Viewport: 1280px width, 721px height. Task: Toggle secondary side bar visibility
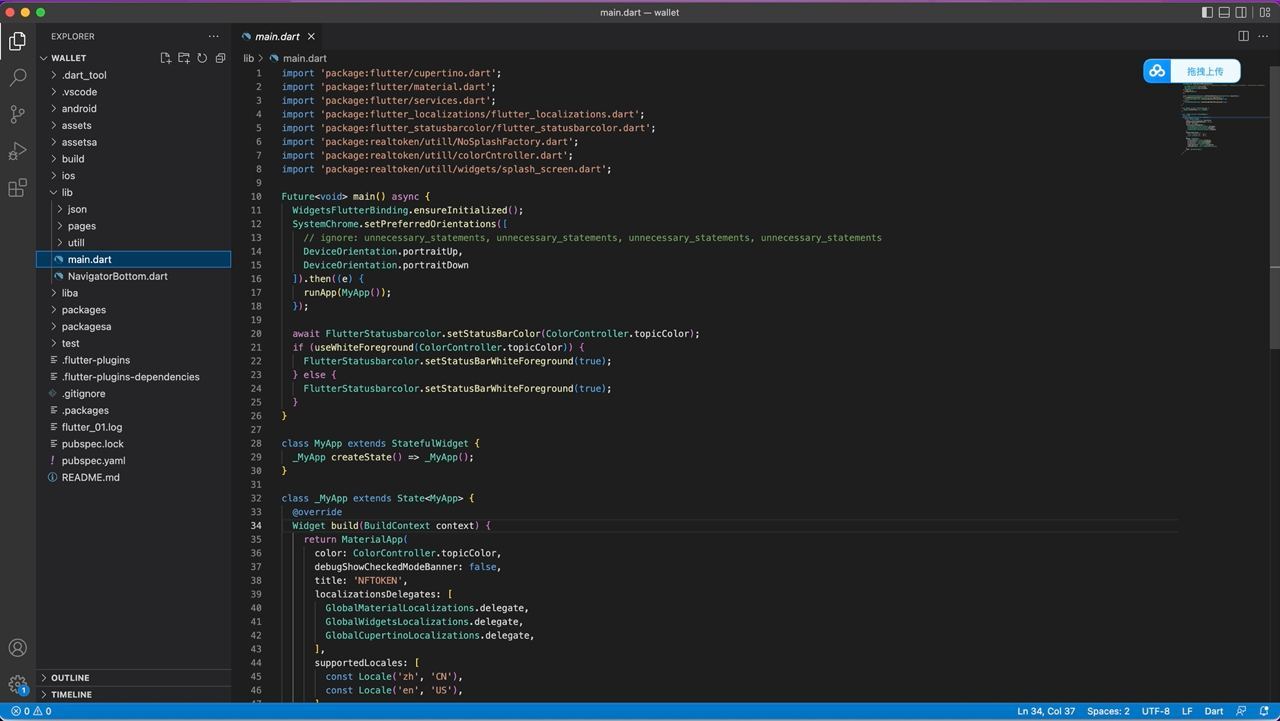1241,12
